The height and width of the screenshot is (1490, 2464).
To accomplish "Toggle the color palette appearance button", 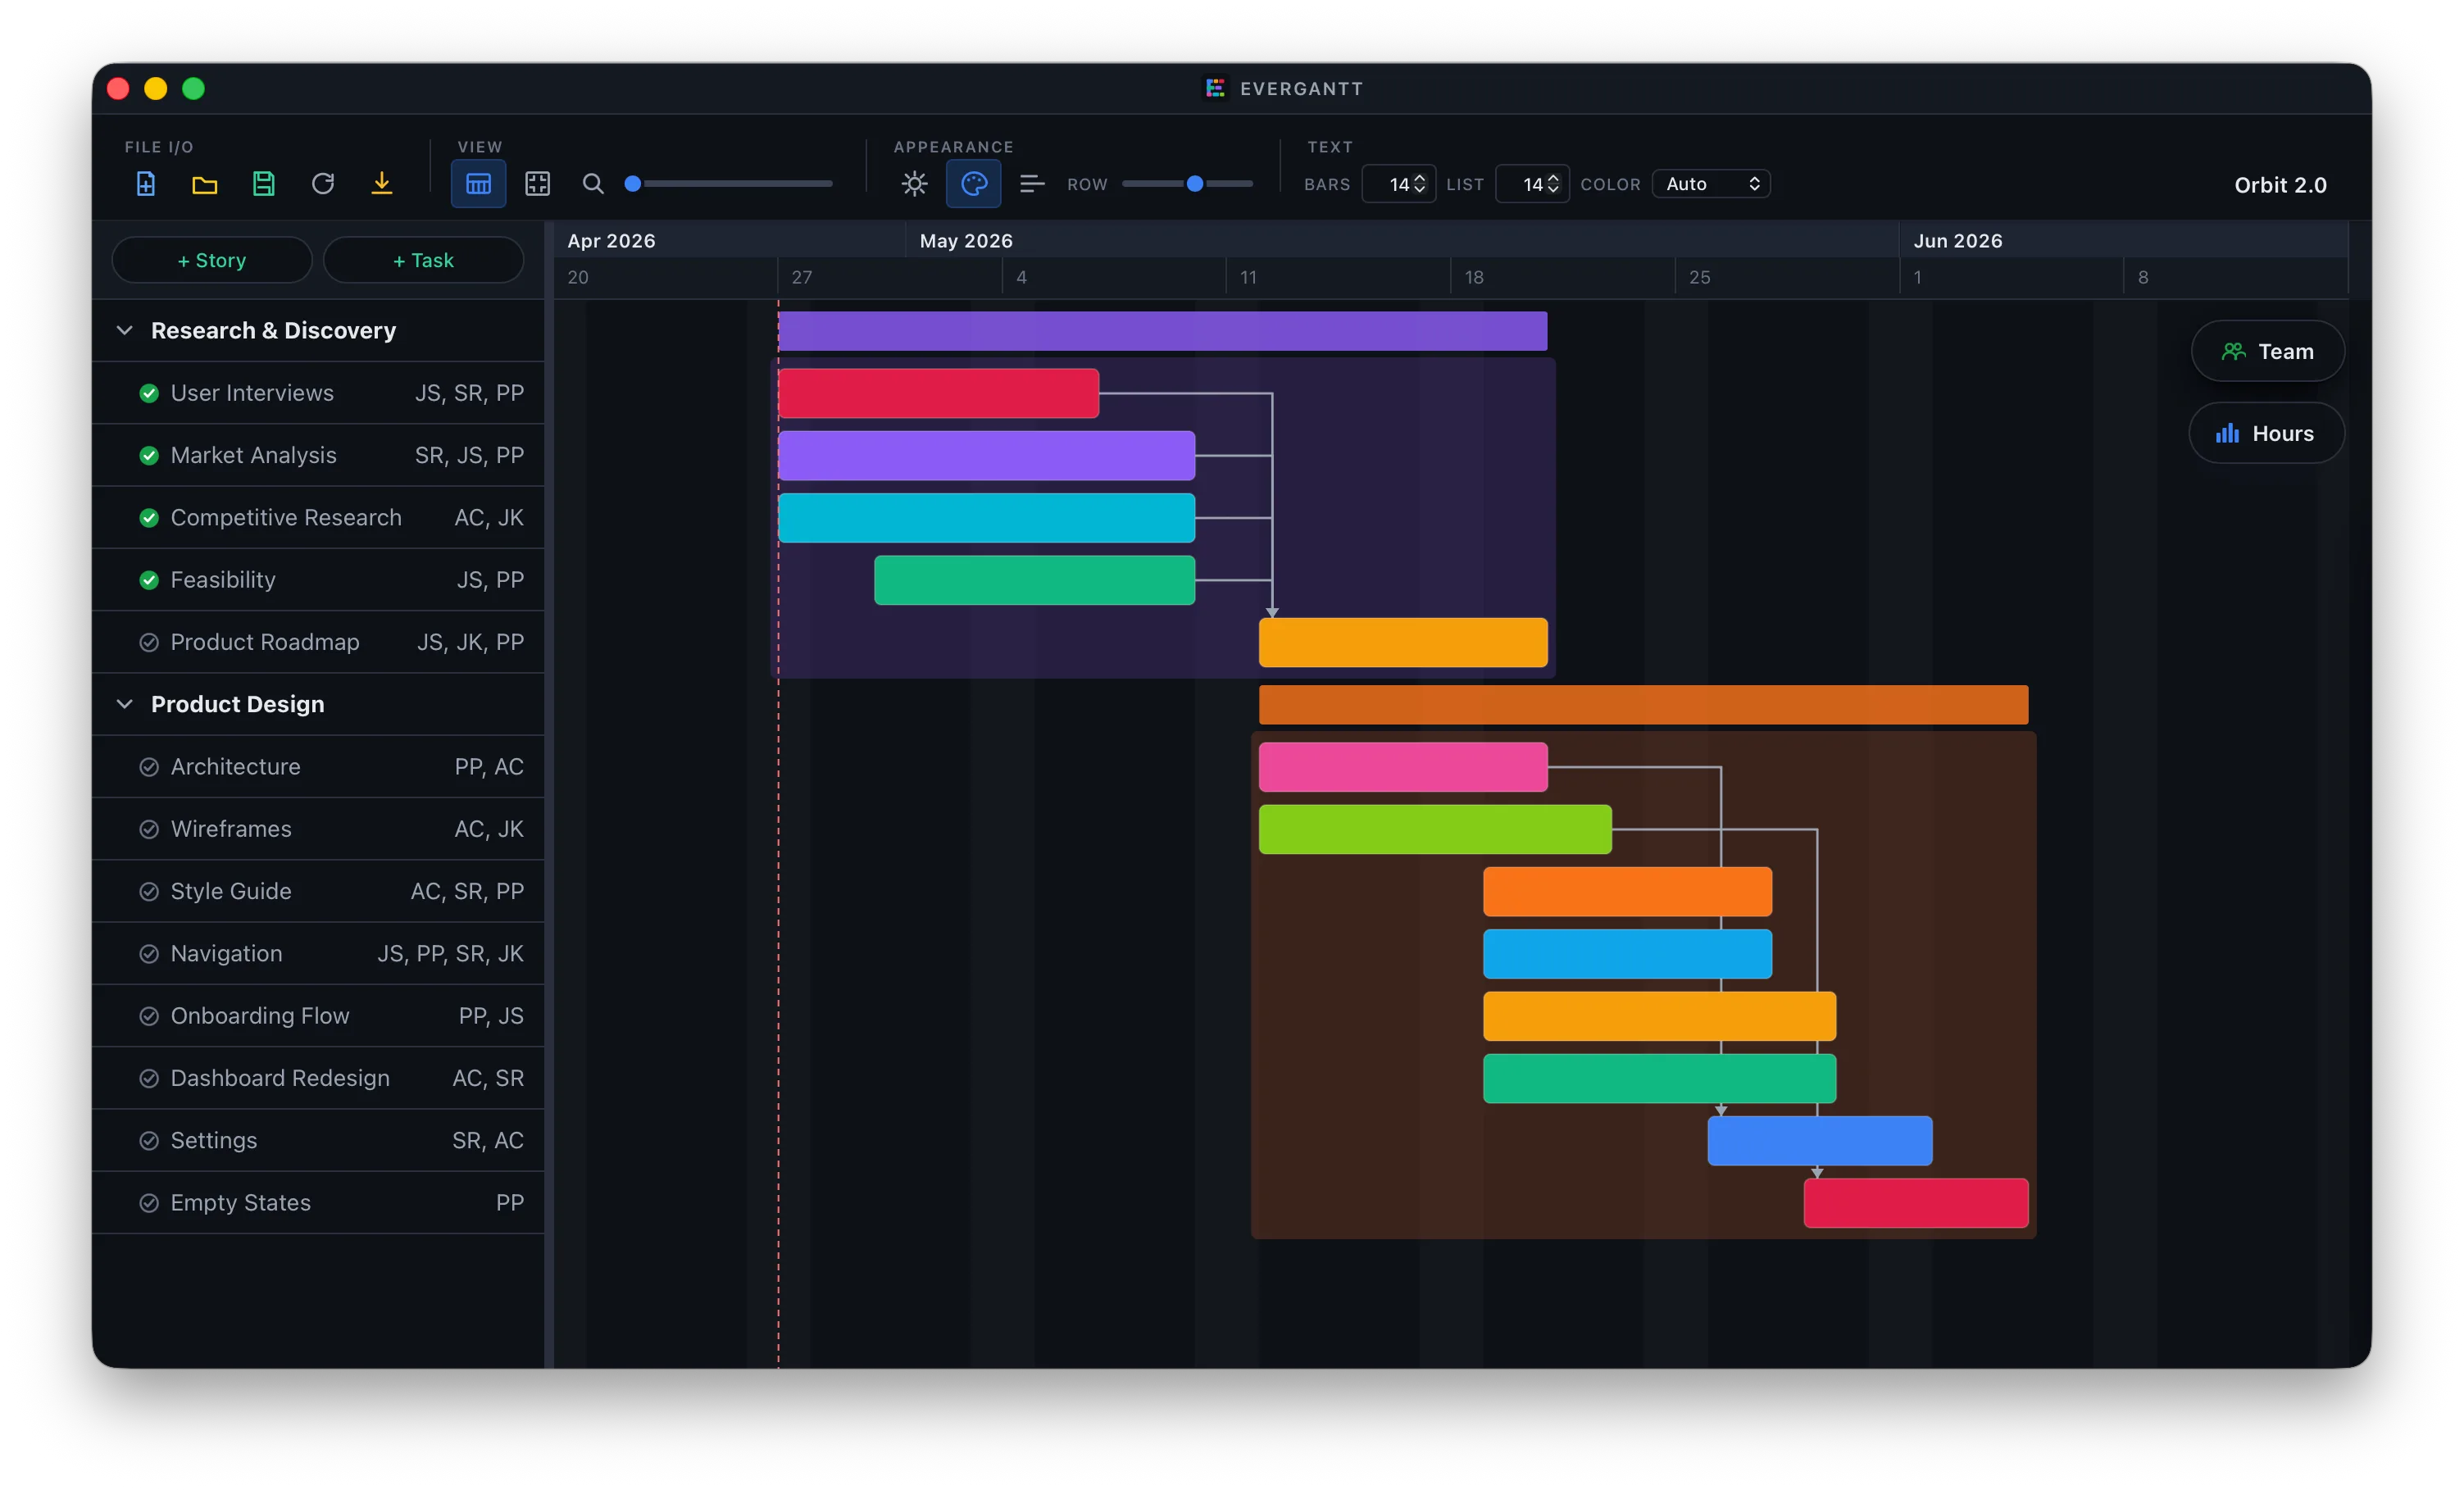I will 973,184.
